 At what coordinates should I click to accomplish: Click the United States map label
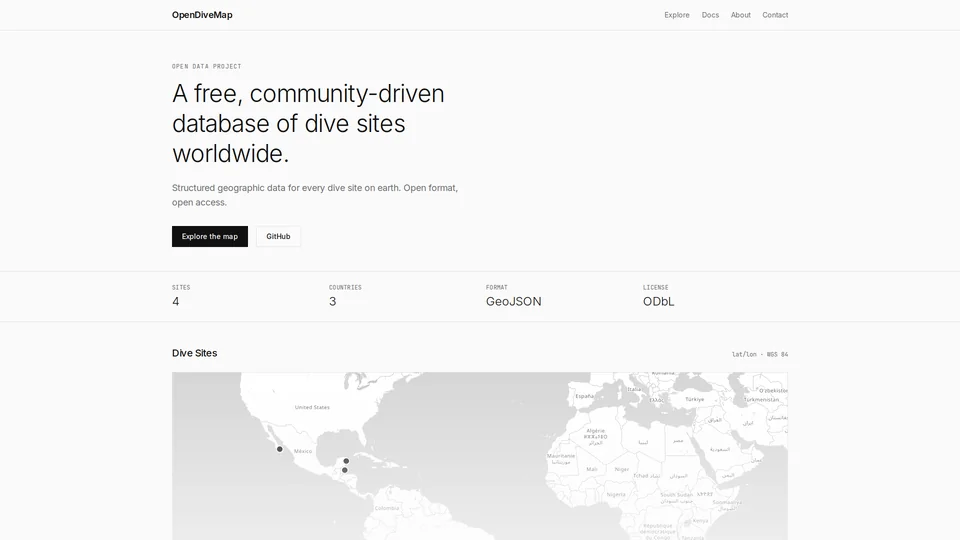point(312,407)
